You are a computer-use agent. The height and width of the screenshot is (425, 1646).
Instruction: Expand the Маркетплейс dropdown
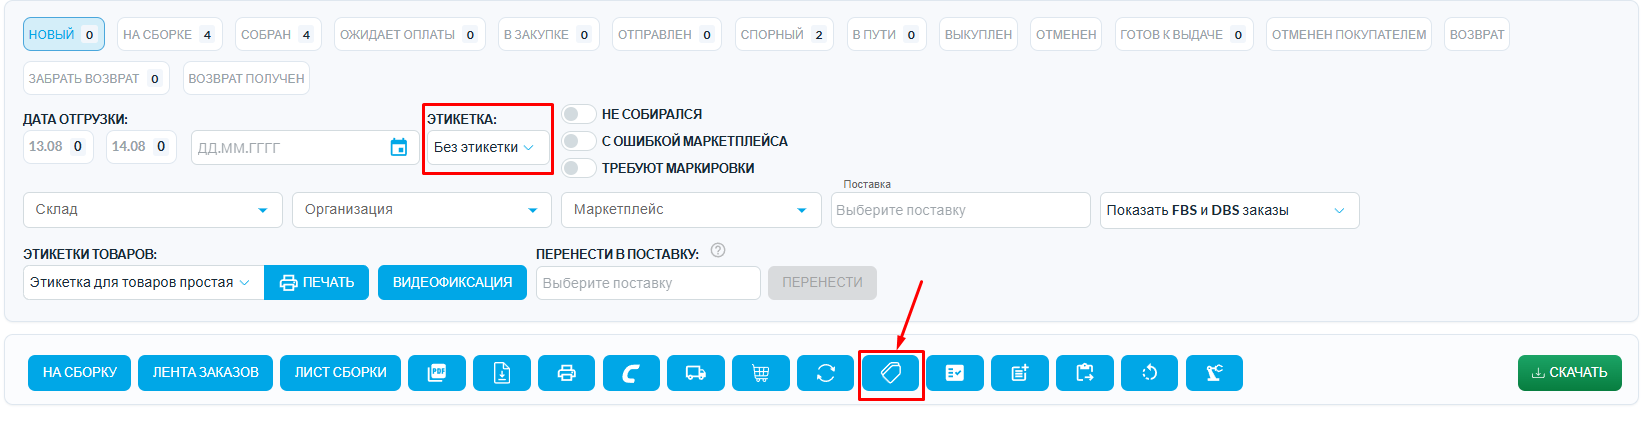tap(690, 210)
